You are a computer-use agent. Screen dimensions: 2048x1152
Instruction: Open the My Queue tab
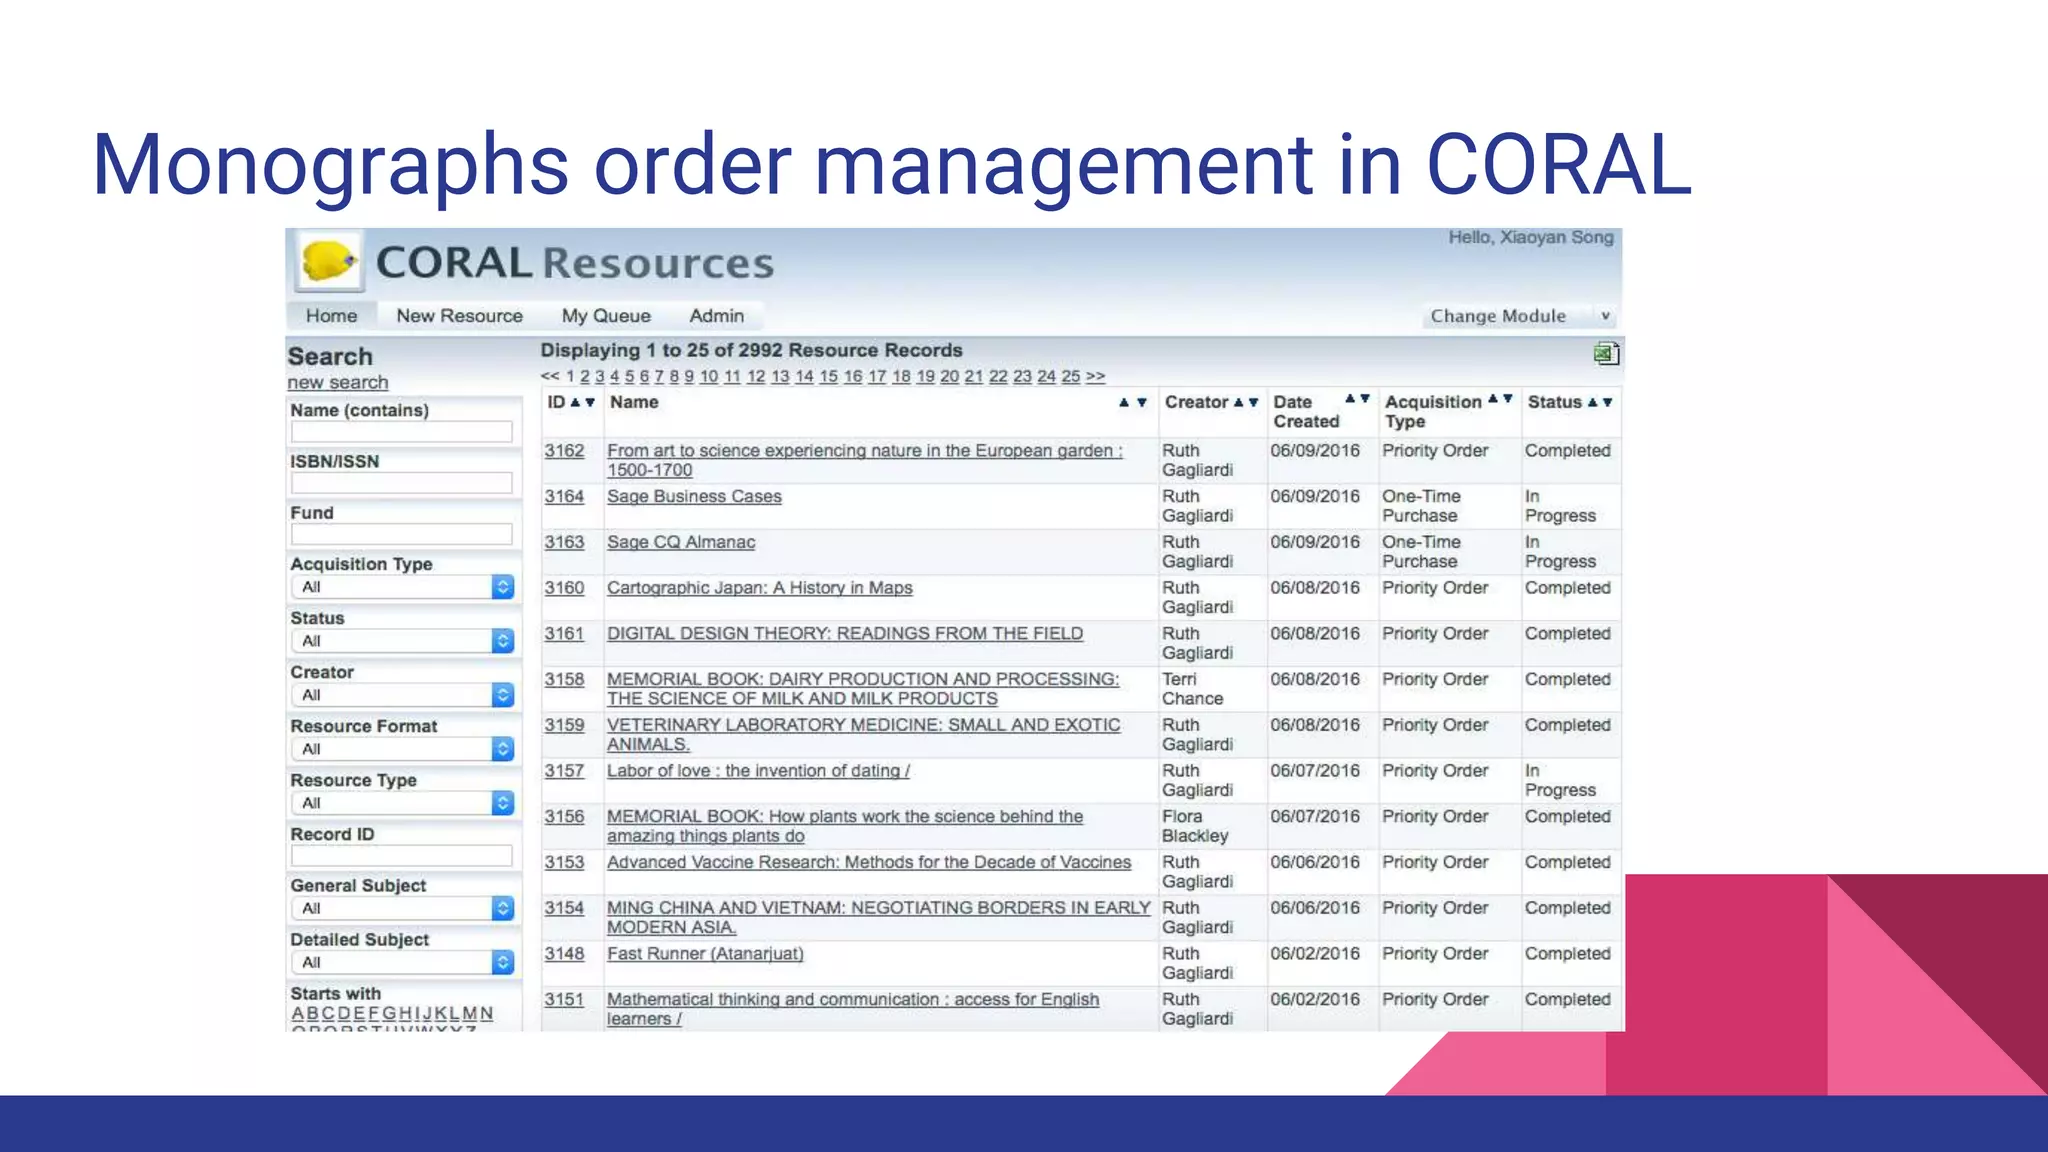tap(606, 316)
